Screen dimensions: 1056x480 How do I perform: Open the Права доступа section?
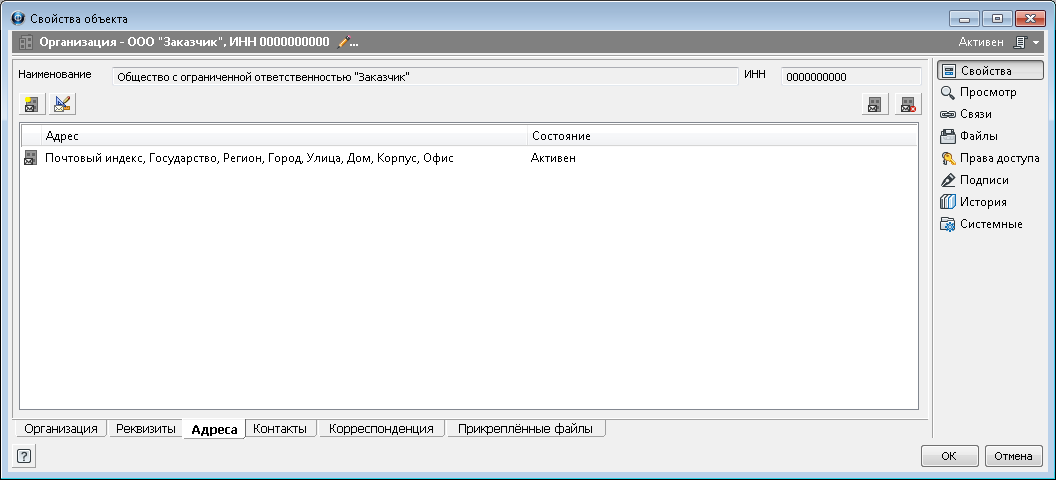coord(999,158)
